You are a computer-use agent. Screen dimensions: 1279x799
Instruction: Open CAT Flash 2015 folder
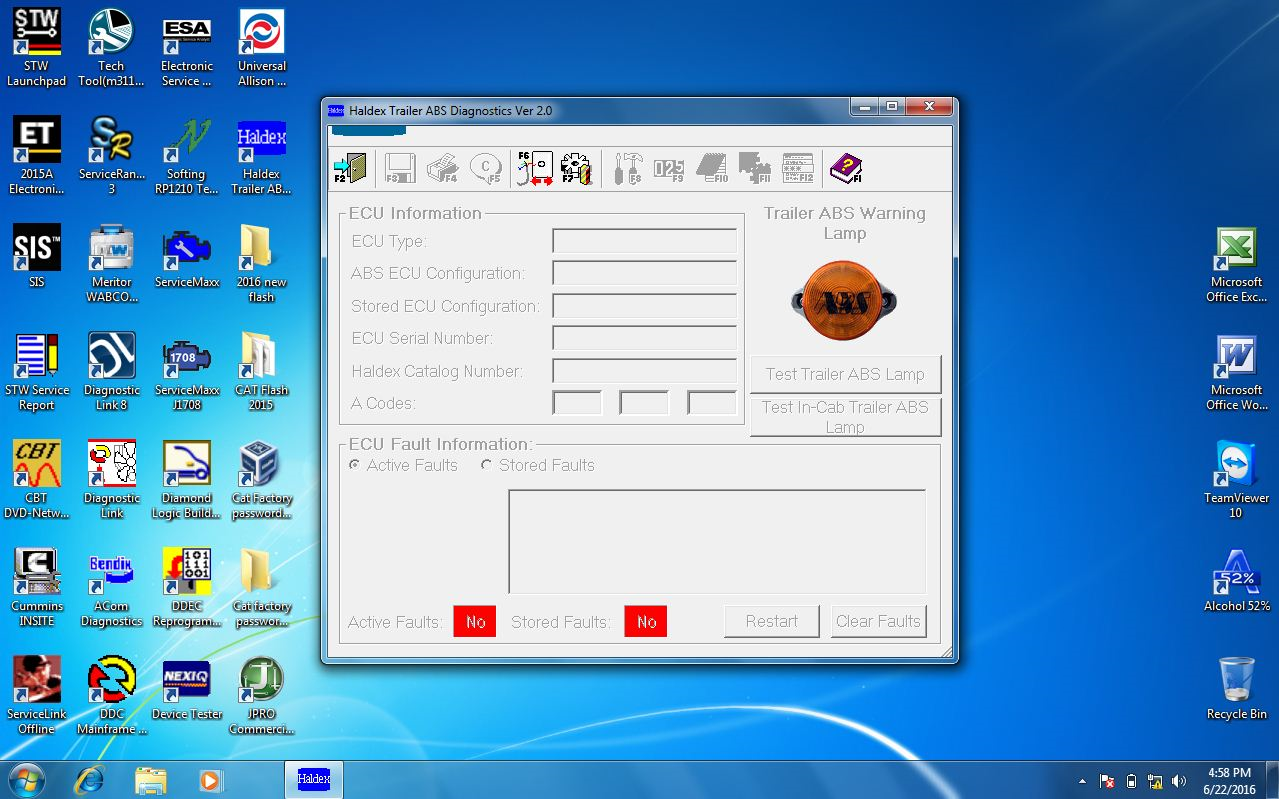coord(262,372)
